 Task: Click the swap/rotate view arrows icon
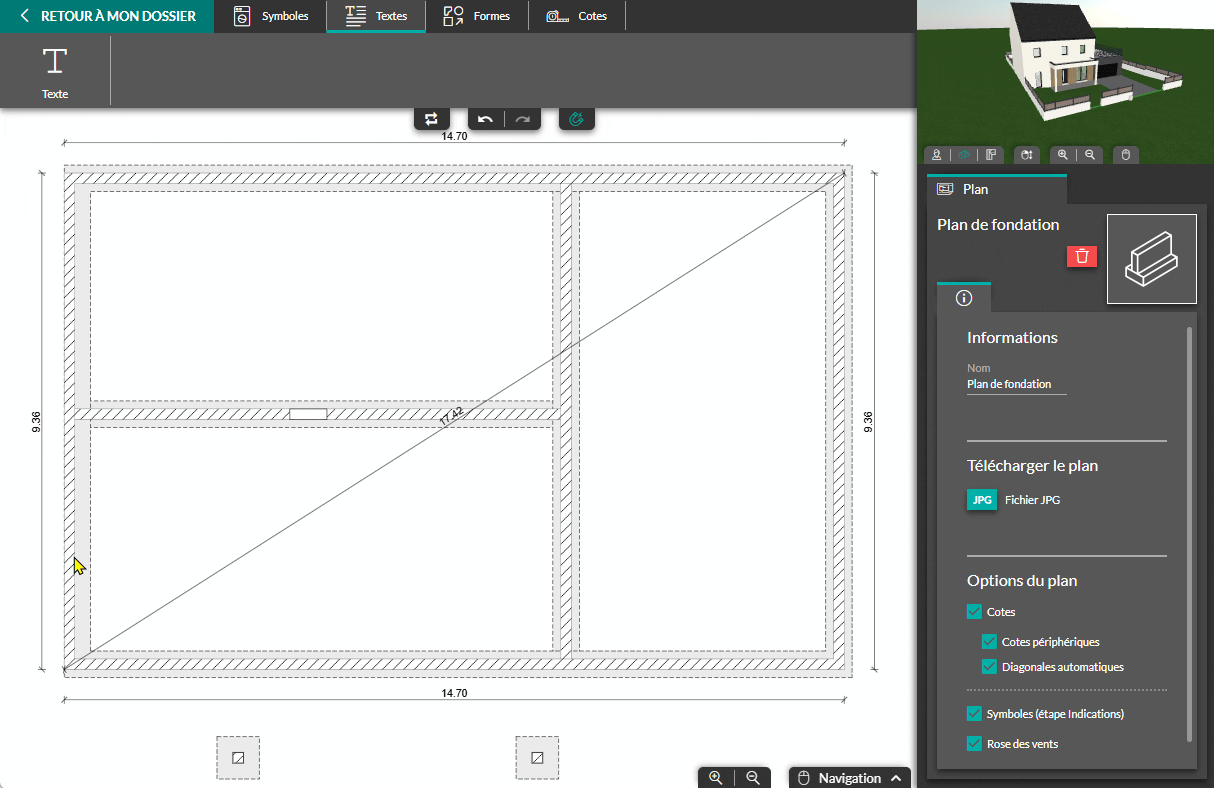(x=431, y=119)
